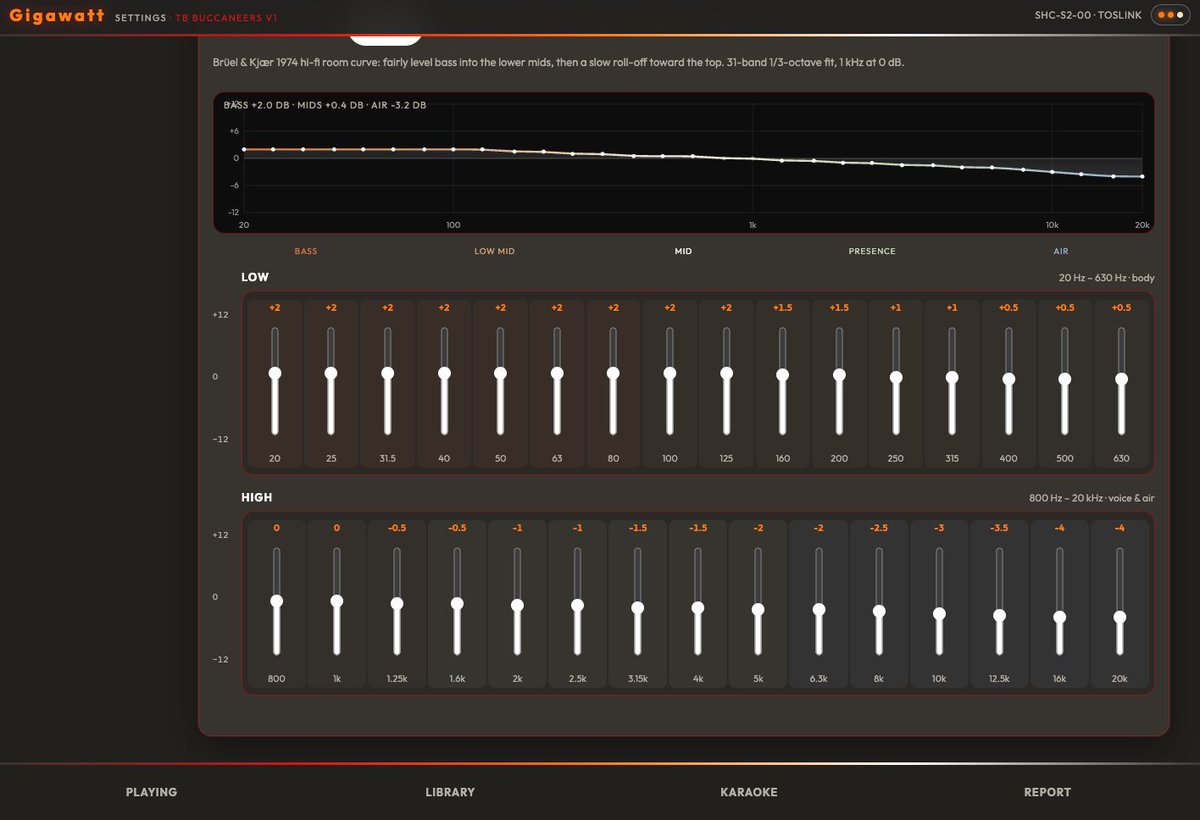The height and width of the screenshot is (820, 1200).
Task: Click the LOW section heading
Action: point(255,277)
